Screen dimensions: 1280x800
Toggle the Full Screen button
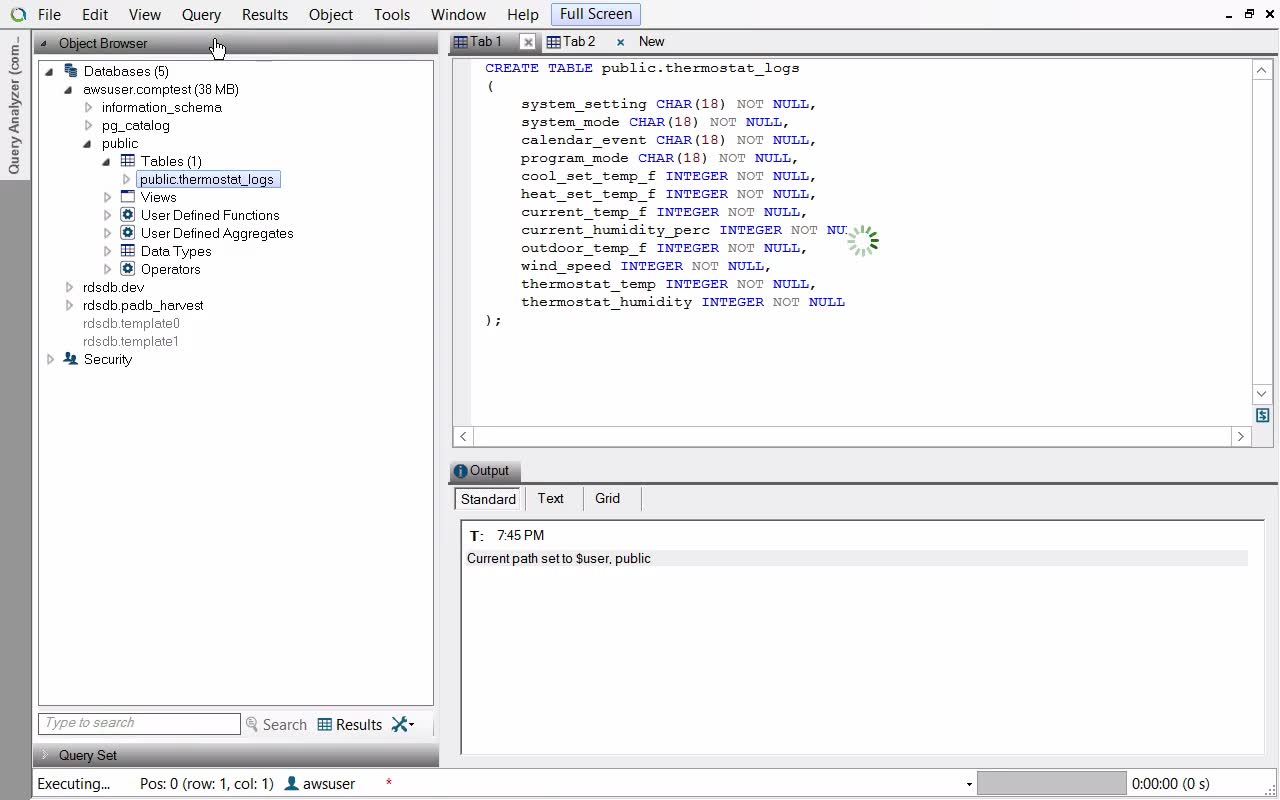click(x=595, y=14)
